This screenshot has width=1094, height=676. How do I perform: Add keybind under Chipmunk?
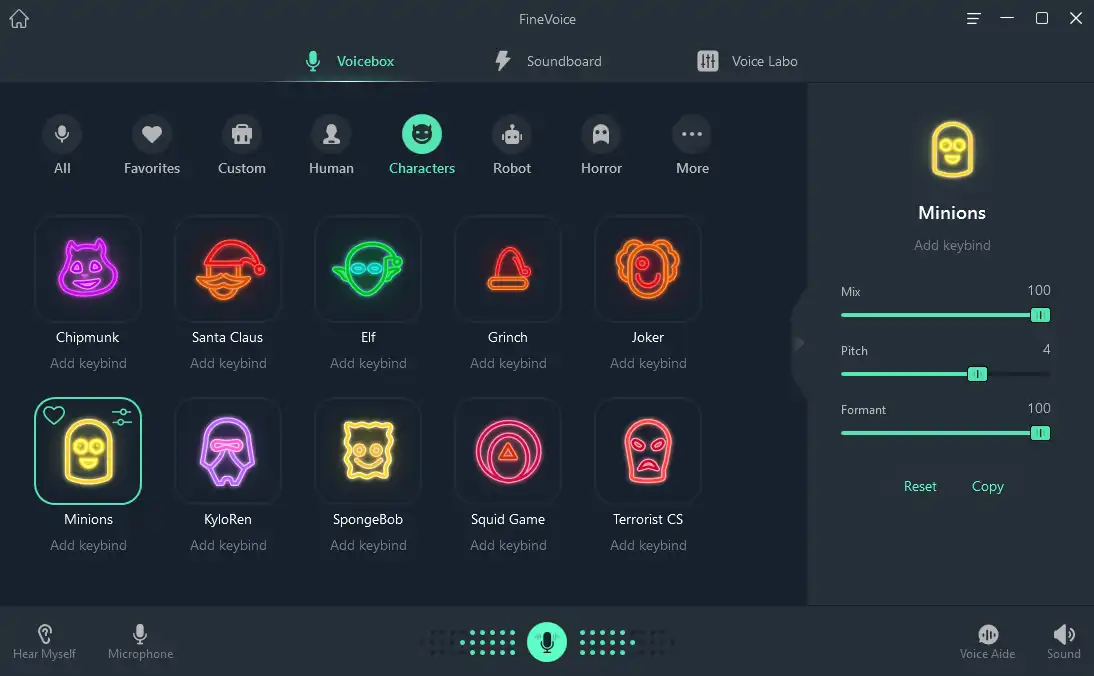pos(88,363)
